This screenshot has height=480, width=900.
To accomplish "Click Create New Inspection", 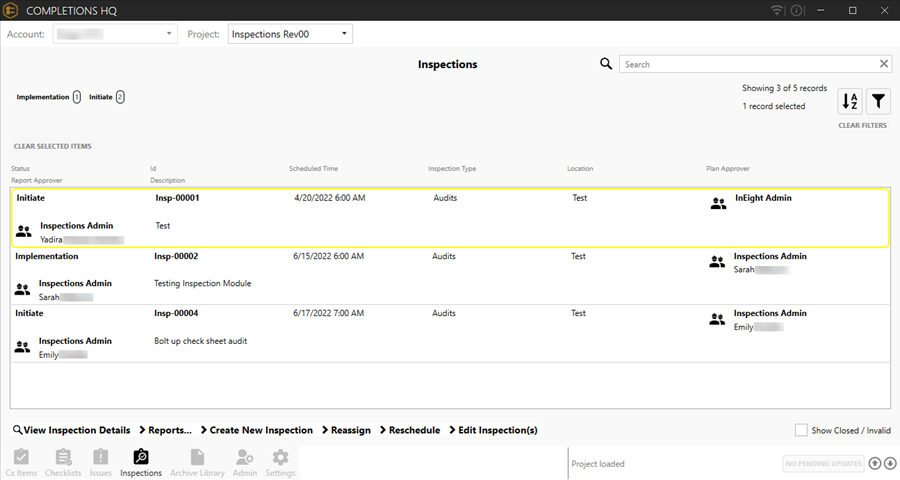I will click(x=256, y=430).
